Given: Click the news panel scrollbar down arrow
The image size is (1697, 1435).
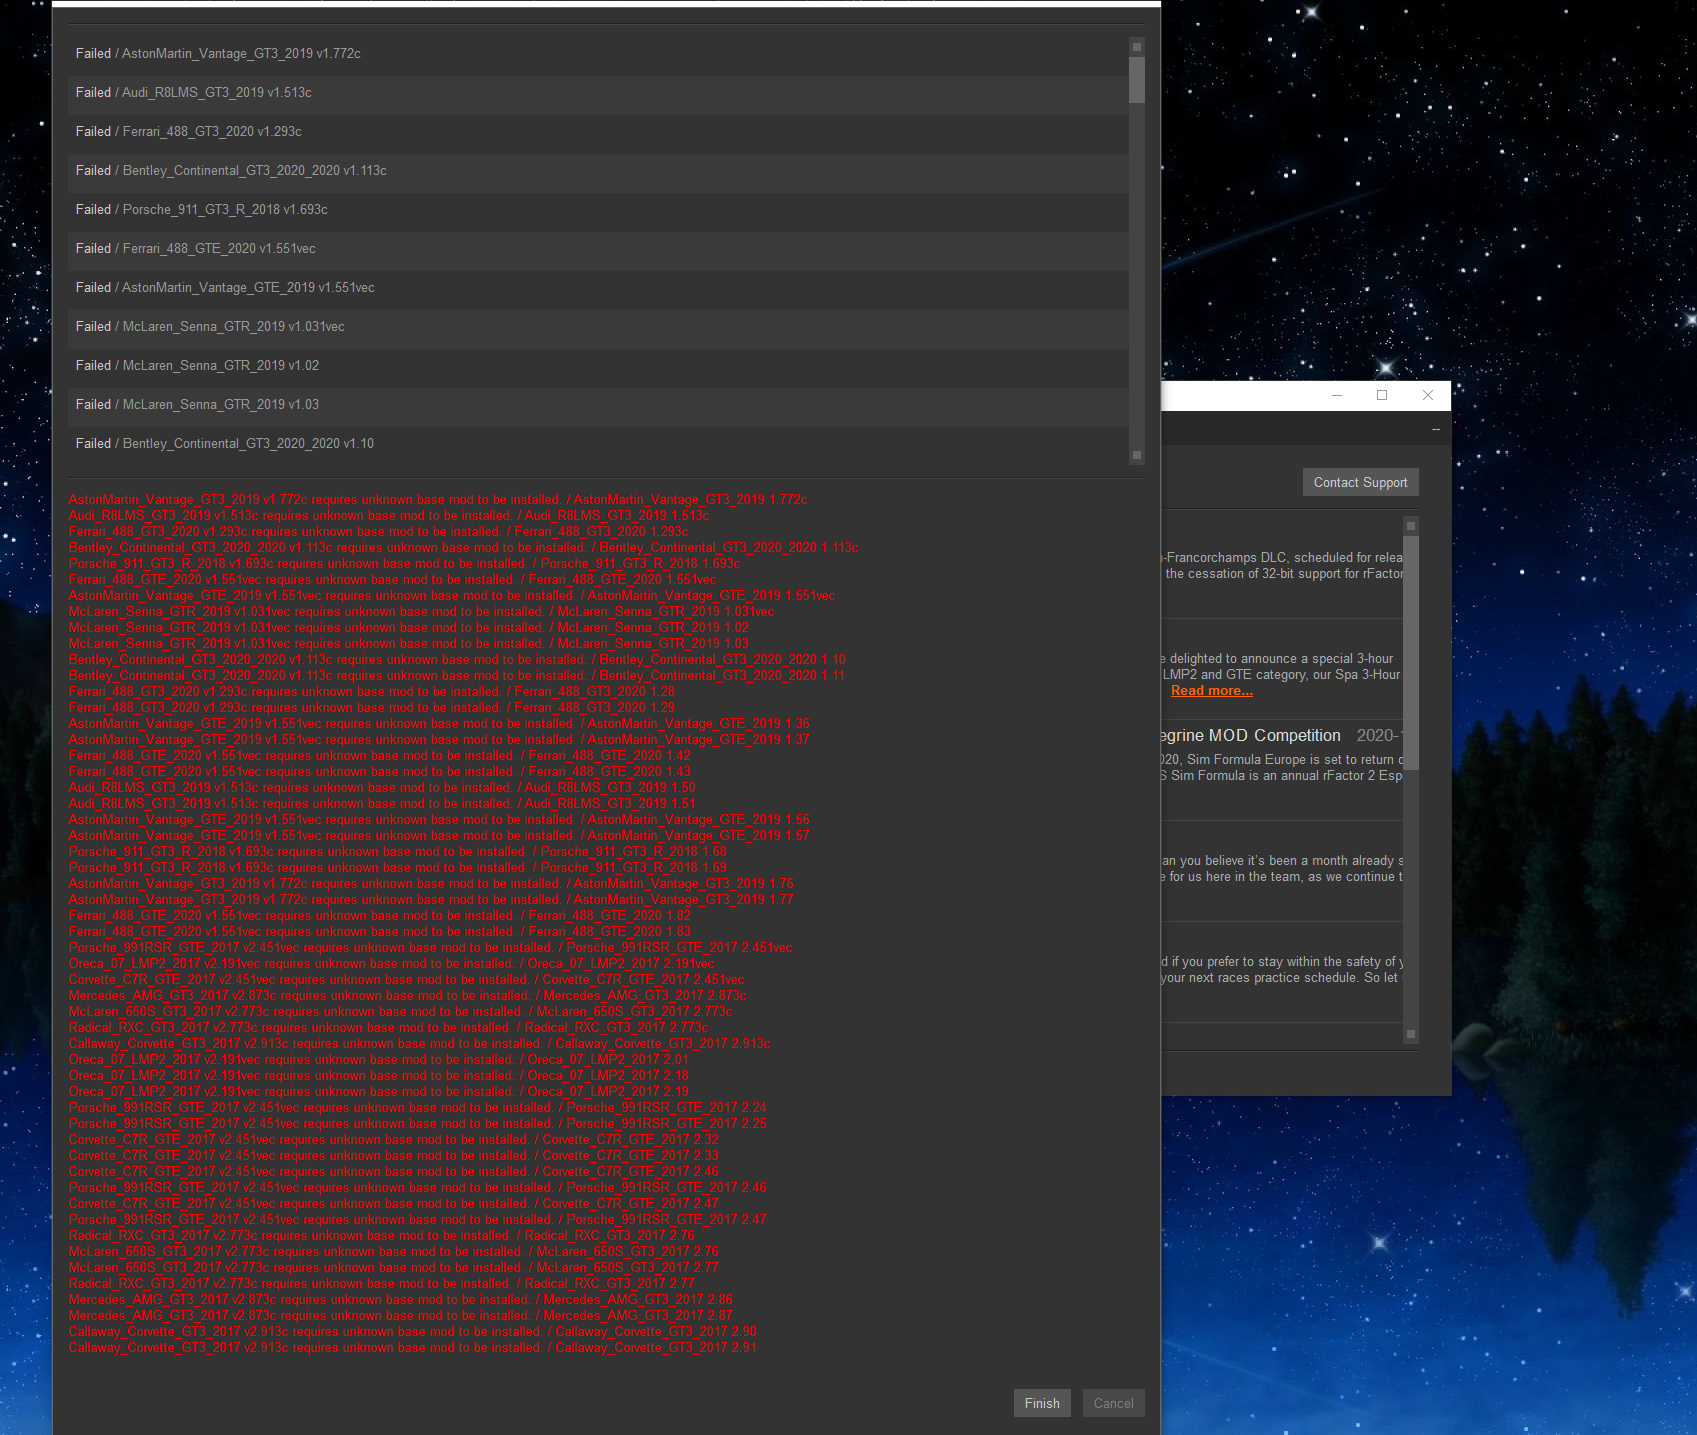Looking at the screenshot, I should 1411,1034.
